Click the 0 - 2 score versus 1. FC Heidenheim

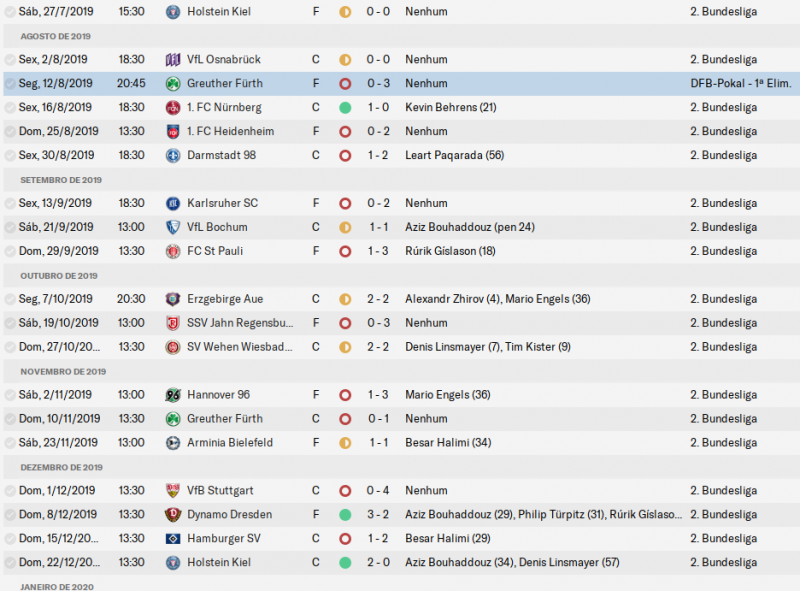tap(380, 131)
